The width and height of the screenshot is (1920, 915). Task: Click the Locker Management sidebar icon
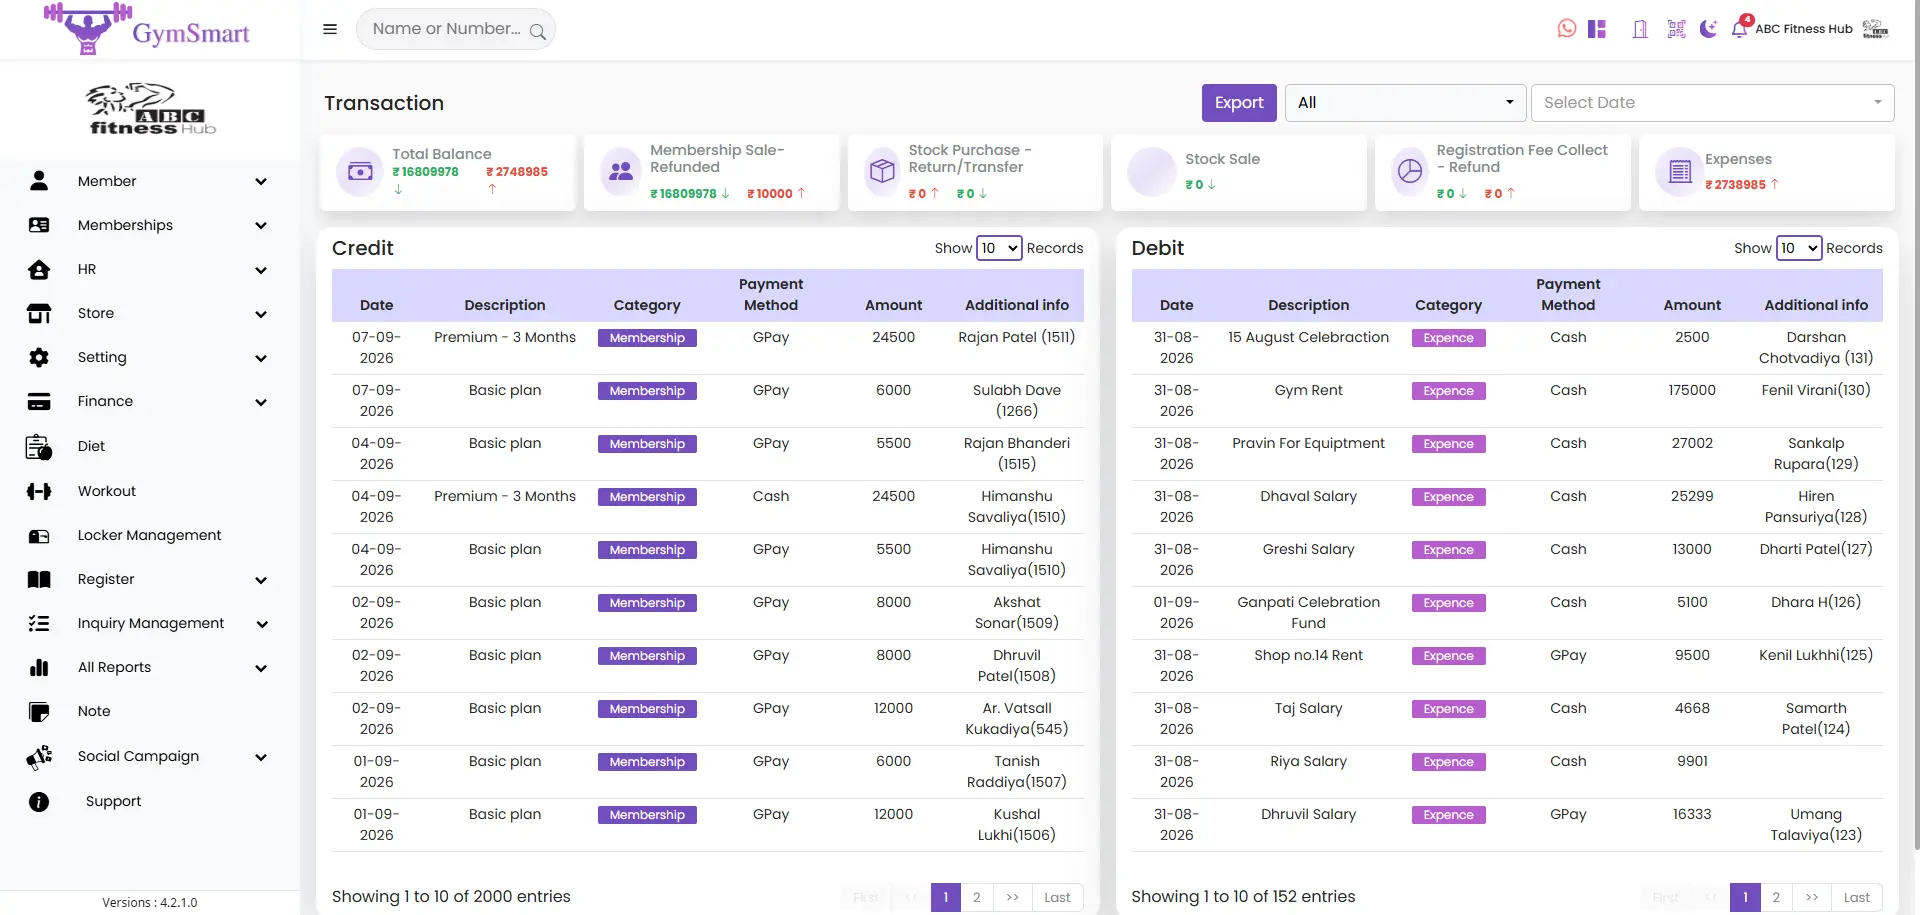click(39, 536)
